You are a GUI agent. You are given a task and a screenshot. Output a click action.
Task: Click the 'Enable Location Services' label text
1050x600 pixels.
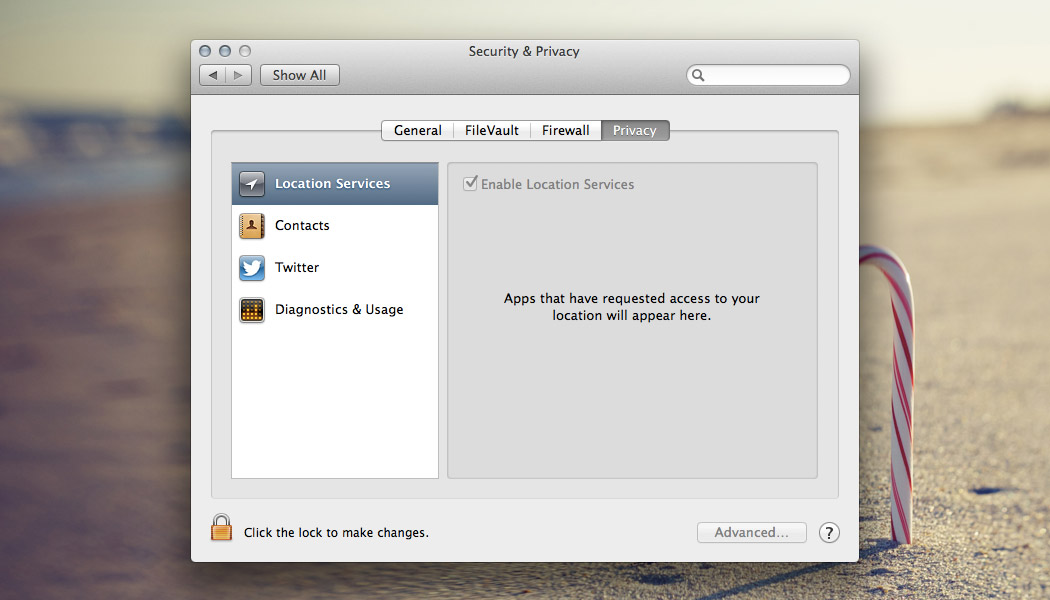click(557, 184)
